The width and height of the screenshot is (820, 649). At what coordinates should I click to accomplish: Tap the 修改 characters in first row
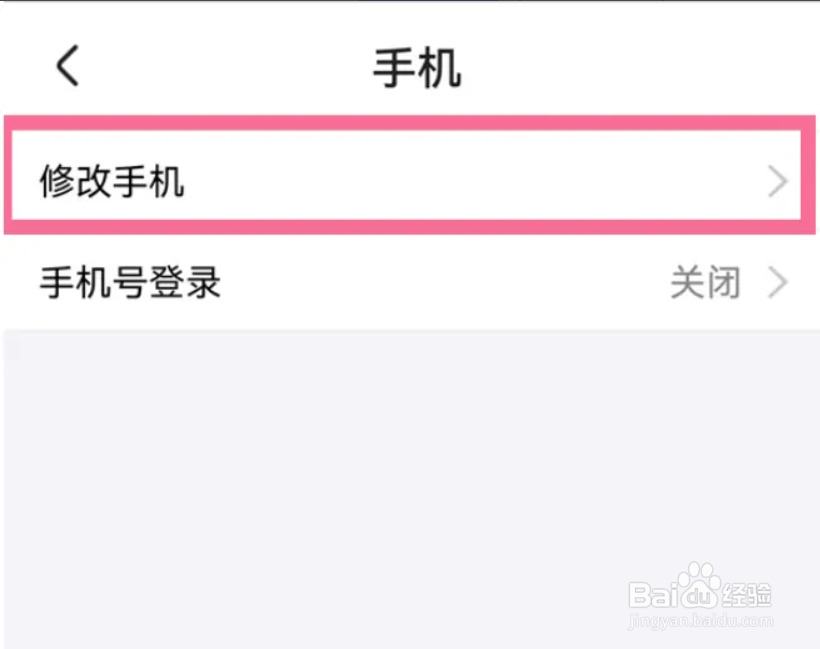pos(75,181)
